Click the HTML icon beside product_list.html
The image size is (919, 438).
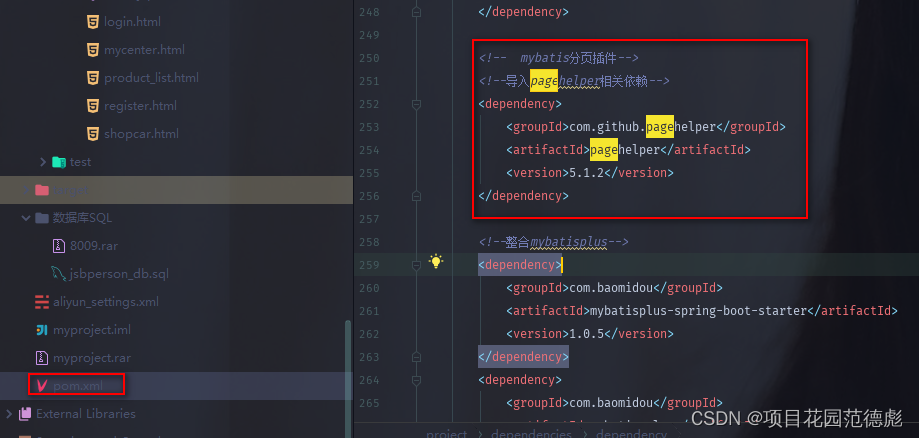pos(92,77)
